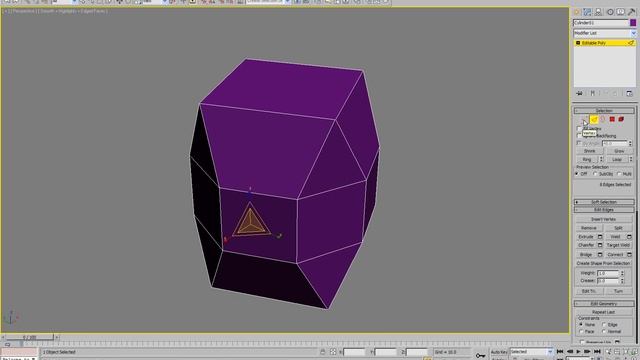Click the Turn button
This screenshot has width=640, height=360.
point(618,291)
